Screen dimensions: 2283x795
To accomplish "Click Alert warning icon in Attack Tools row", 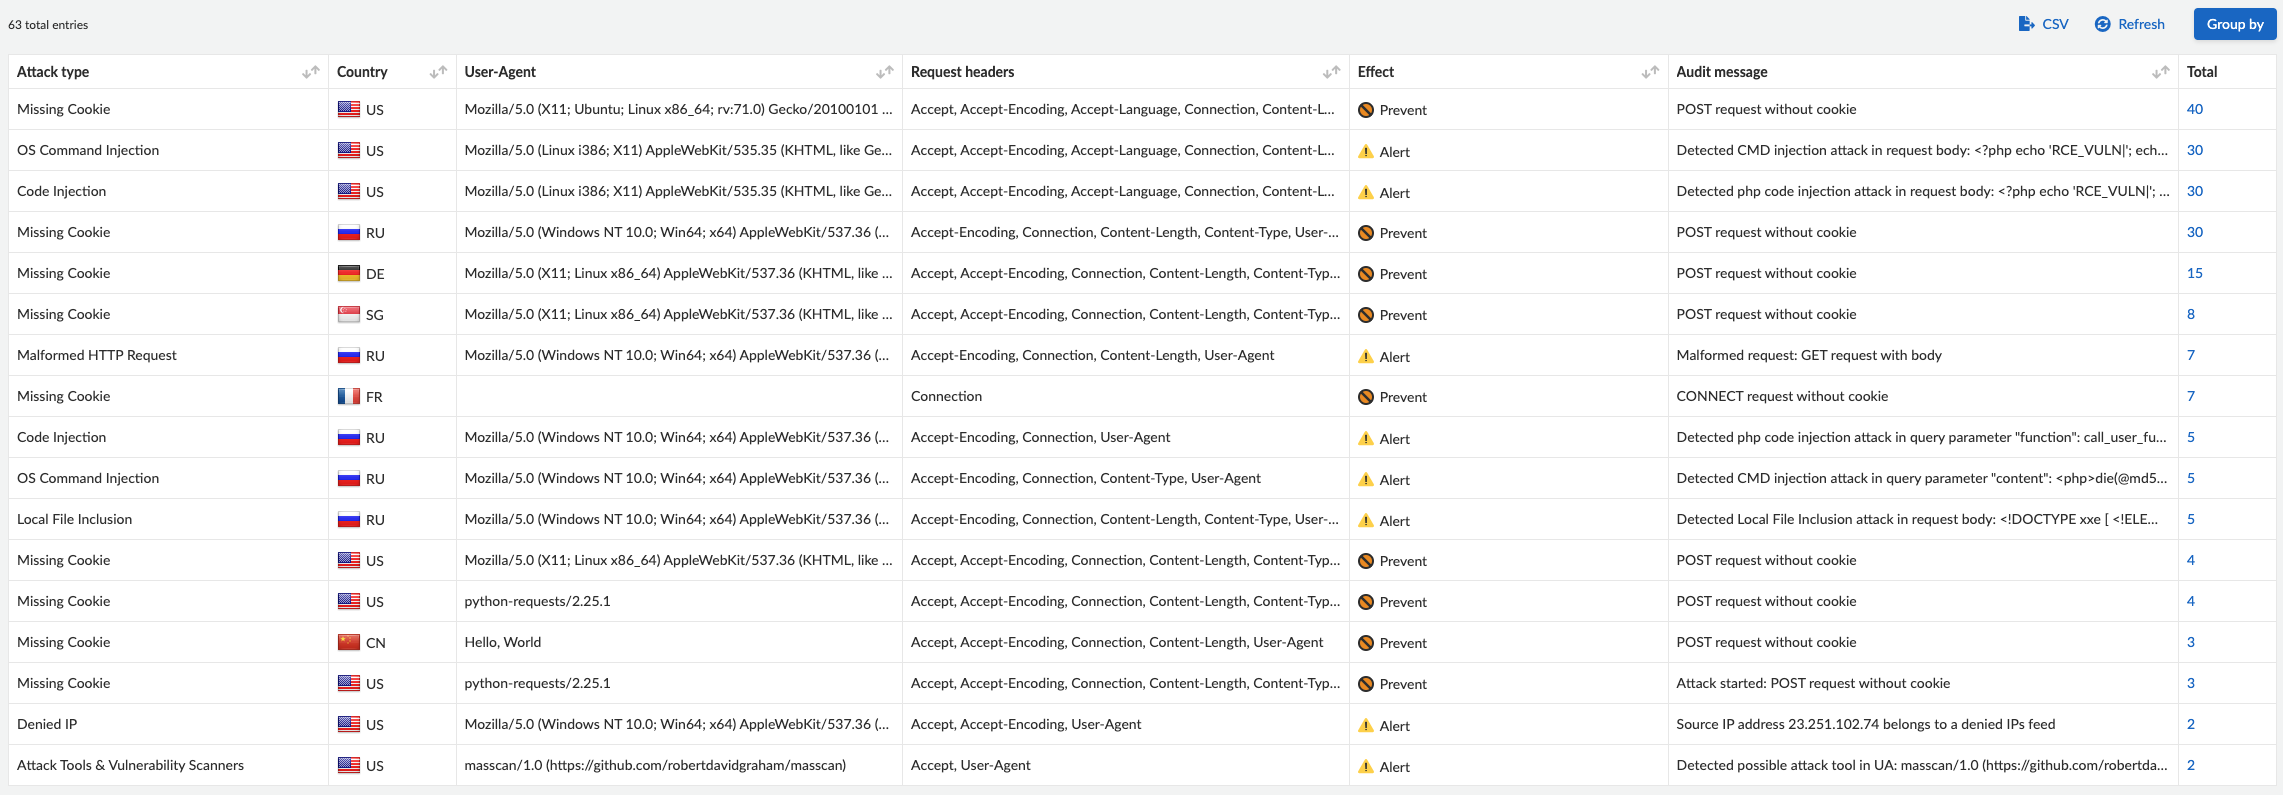I will click(x=1366, y=767).
